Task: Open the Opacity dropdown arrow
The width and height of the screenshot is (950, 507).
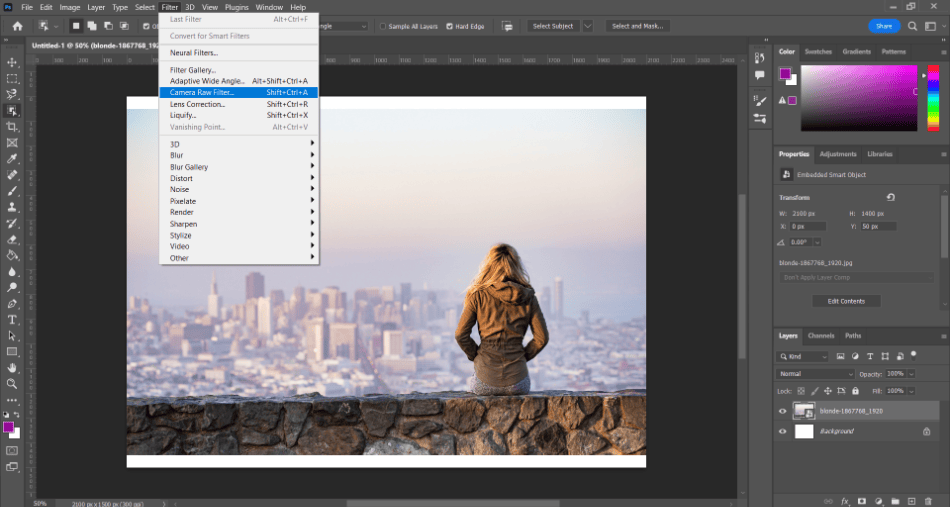Action: (x=911, y=374)
